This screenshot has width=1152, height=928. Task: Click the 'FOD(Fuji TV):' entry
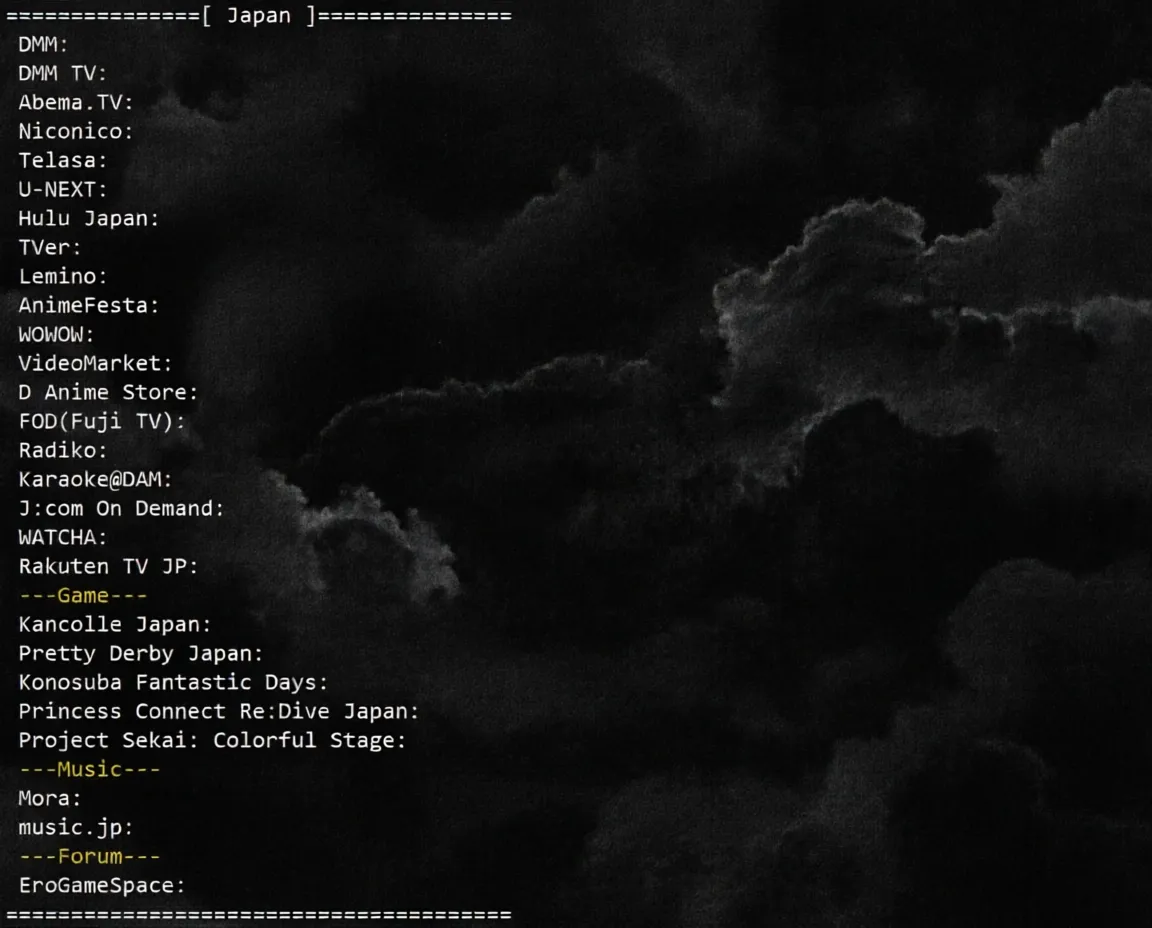tap(101, 422)
